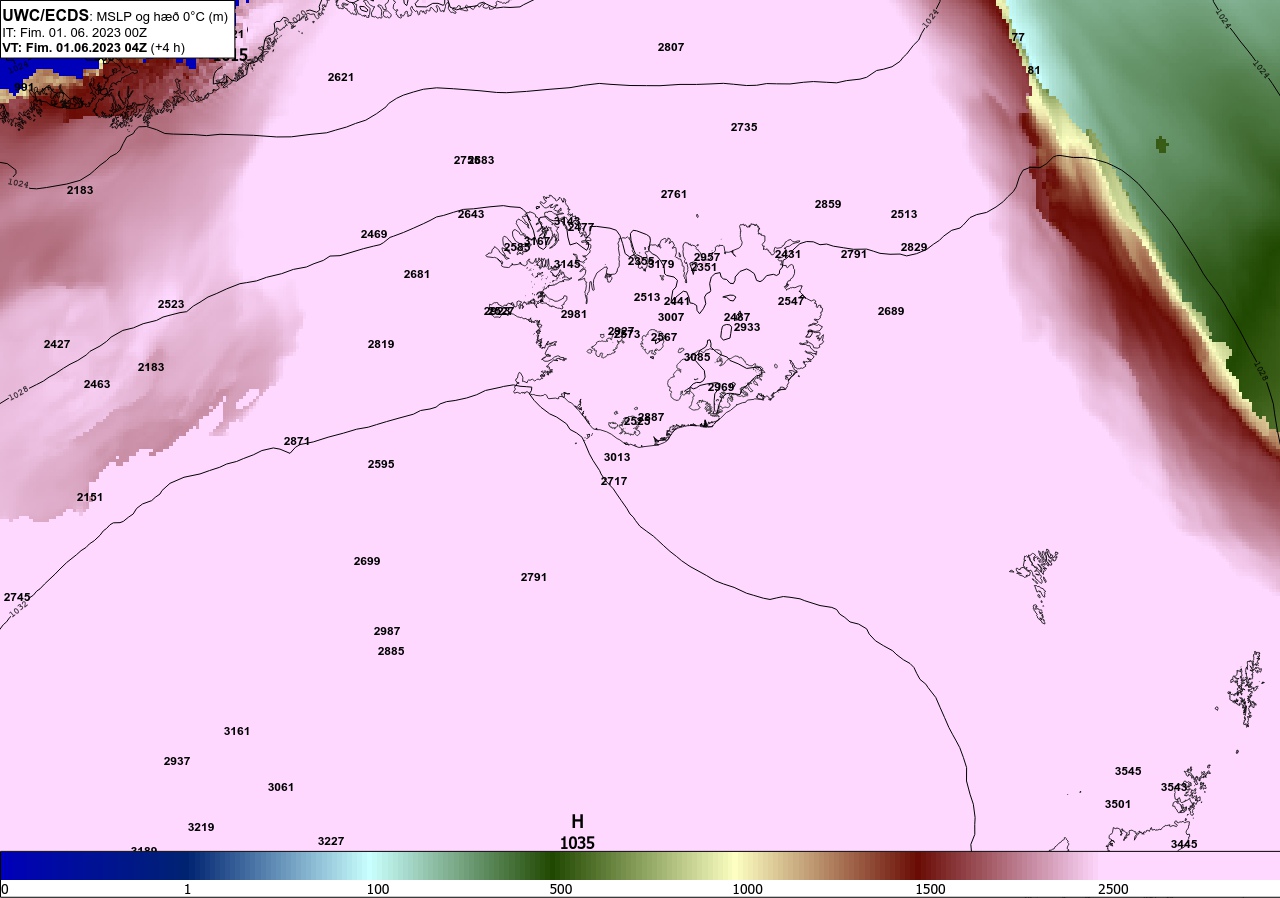Click the value 2681 west of Iceland
The width and height of the screenshot is (1280, 898).
[x=417, y=274]
